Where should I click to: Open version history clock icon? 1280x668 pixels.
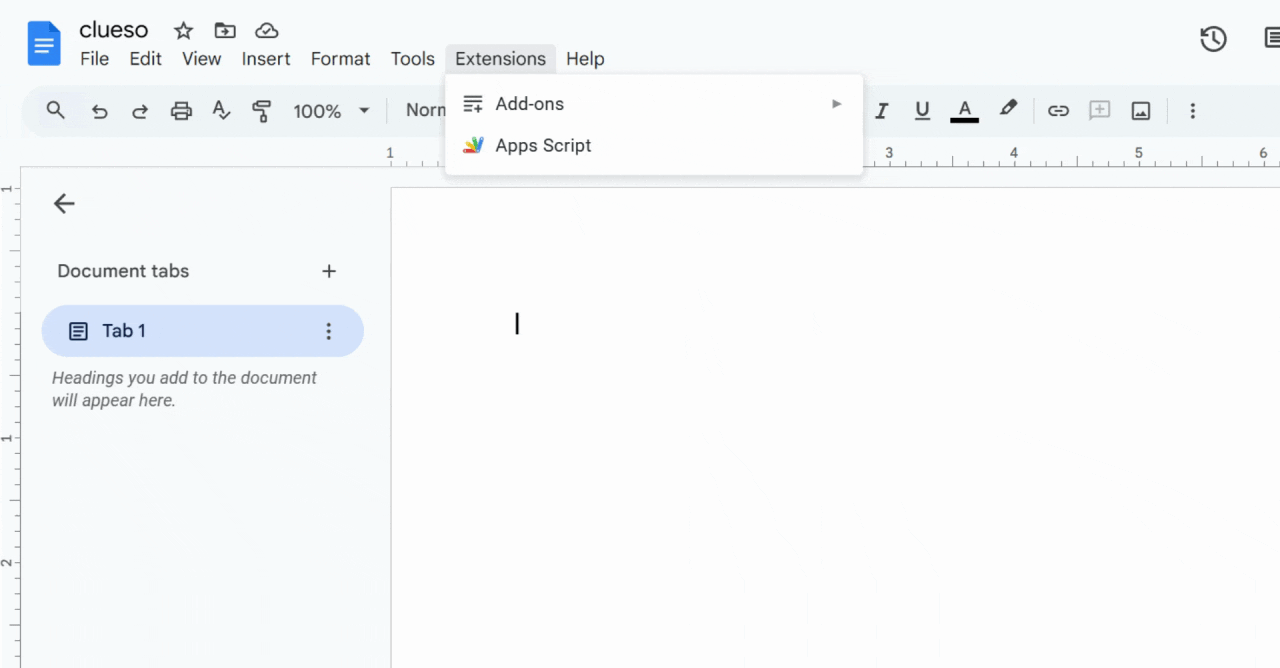pos(1213,39)
